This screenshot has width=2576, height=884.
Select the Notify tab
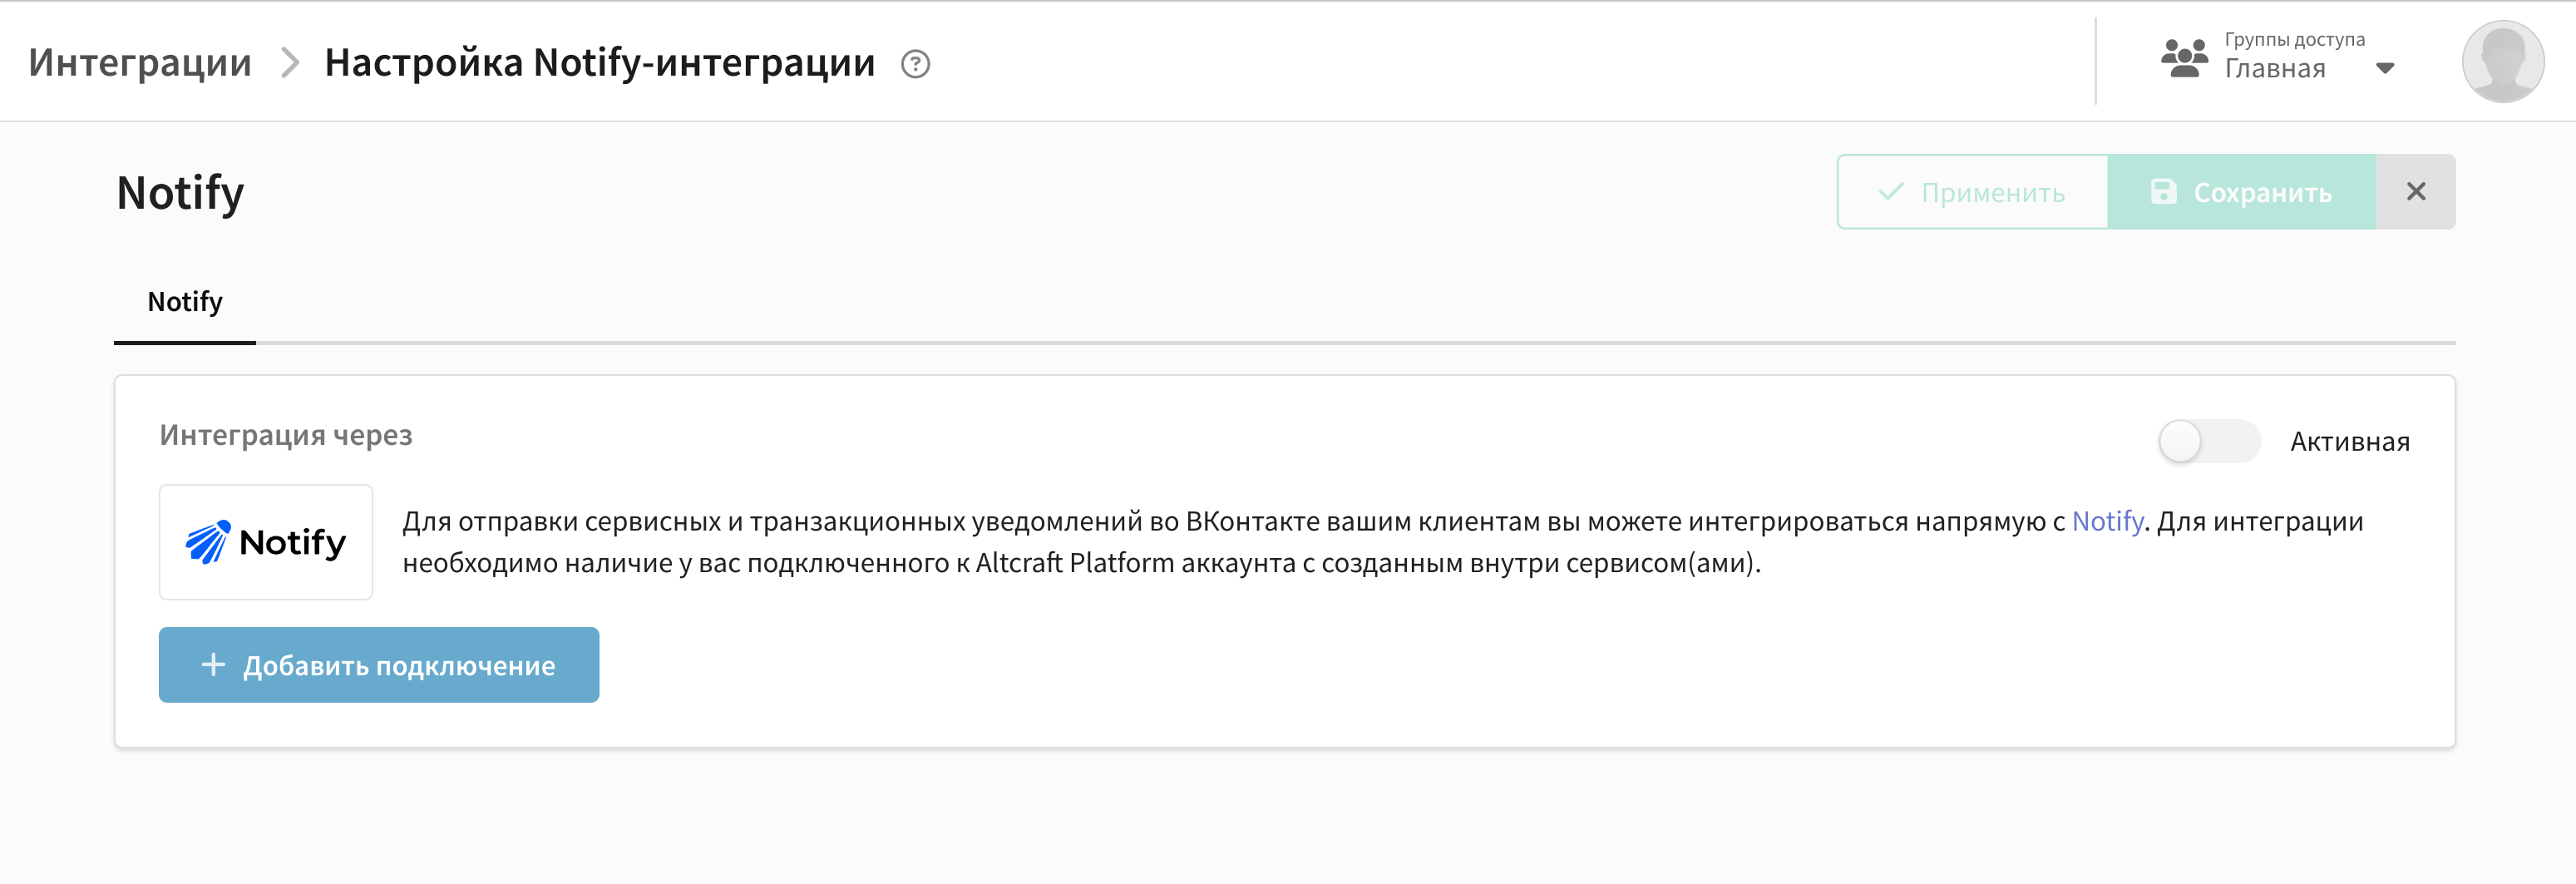click(x=185, y=302)
